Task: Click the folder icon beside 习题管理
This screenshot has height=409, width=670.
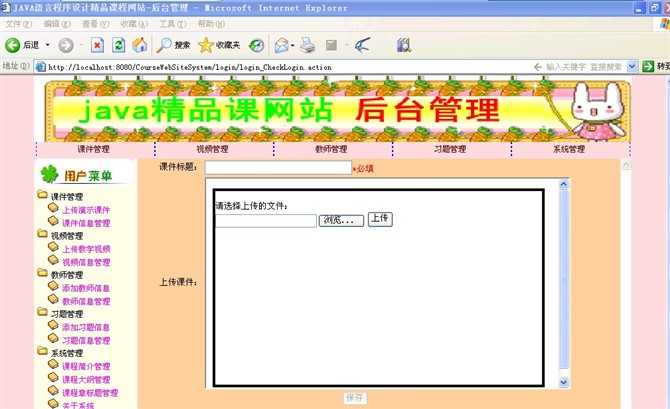Action: [x=42, y=312]
